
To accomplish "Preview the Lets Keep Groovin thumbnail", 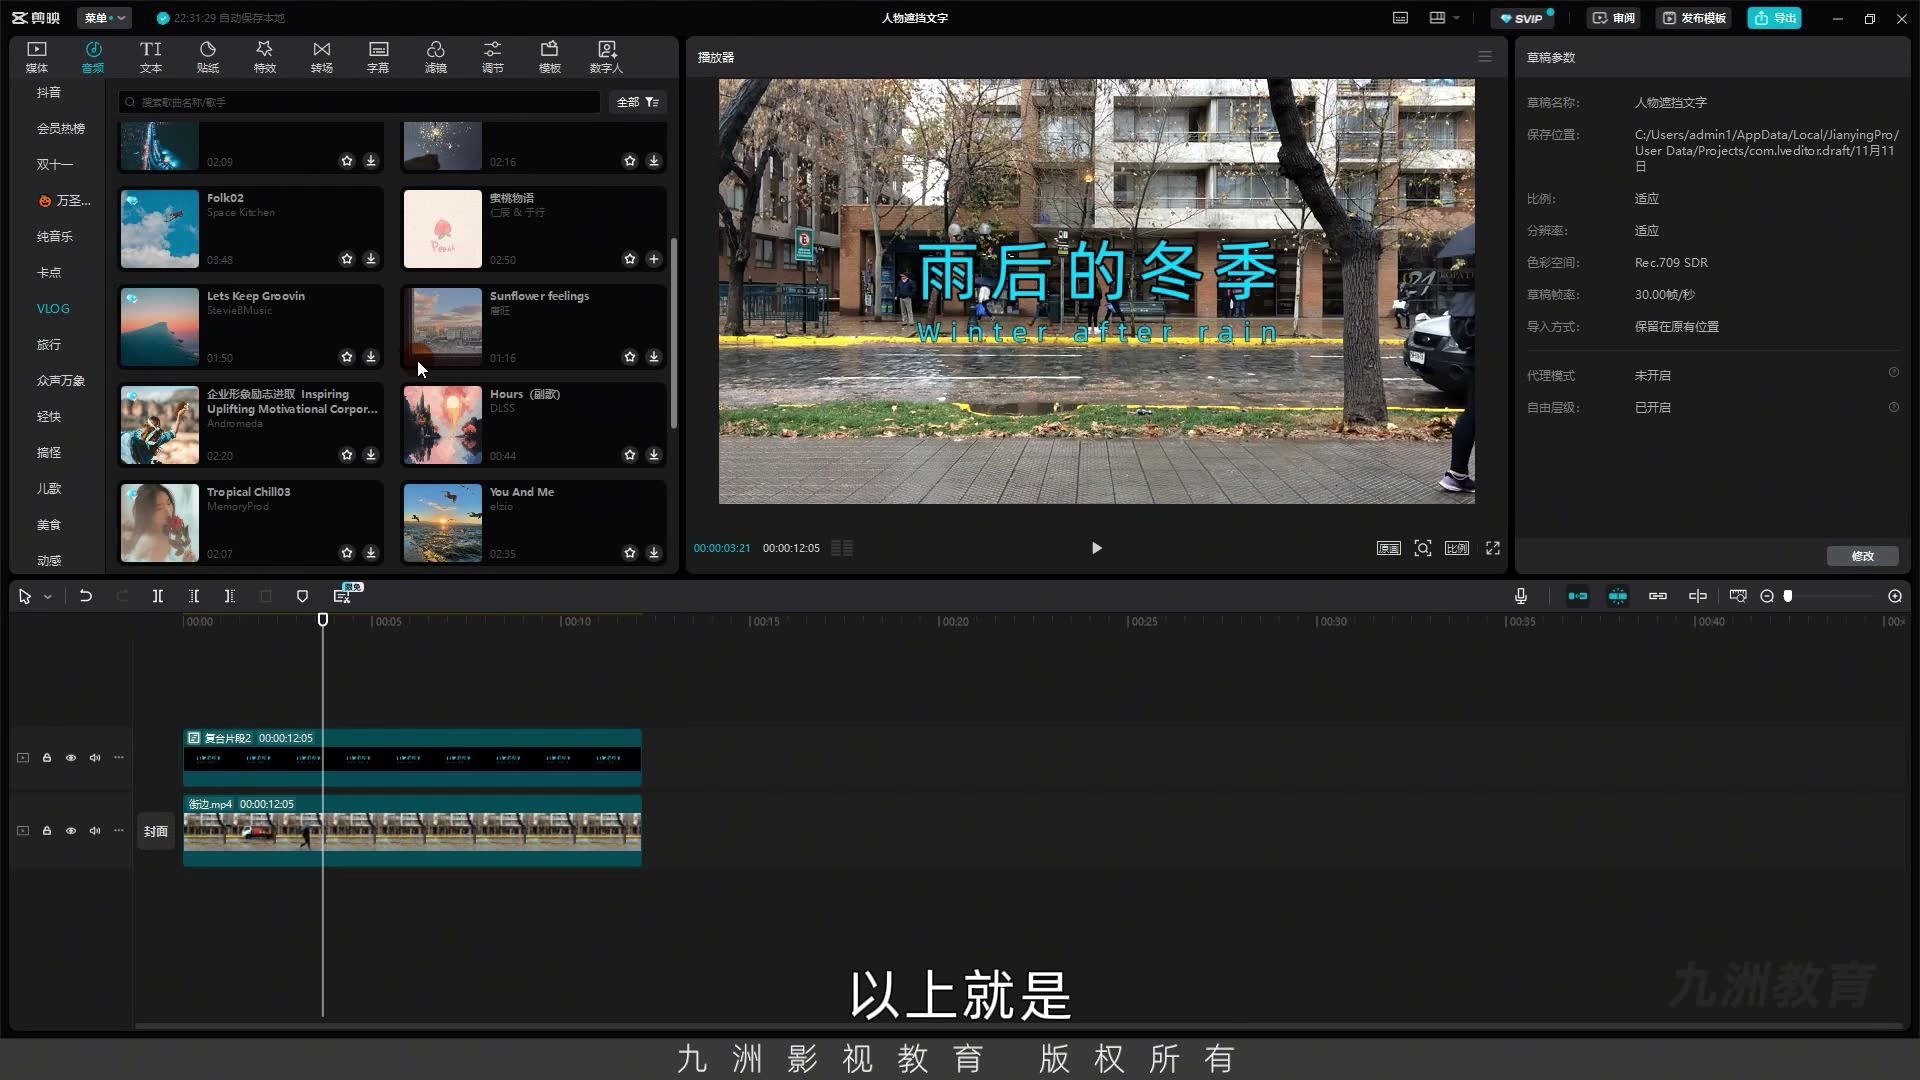I will (x=160, y=327).
